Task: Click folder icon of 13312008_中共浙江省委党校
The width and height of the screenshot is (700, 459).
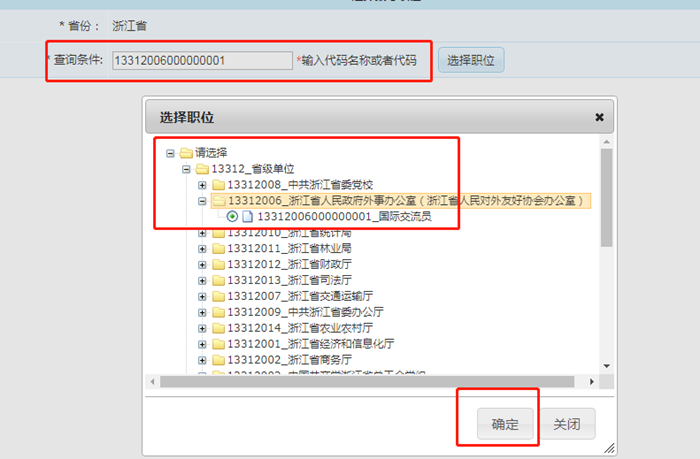Action: (218, 185)
